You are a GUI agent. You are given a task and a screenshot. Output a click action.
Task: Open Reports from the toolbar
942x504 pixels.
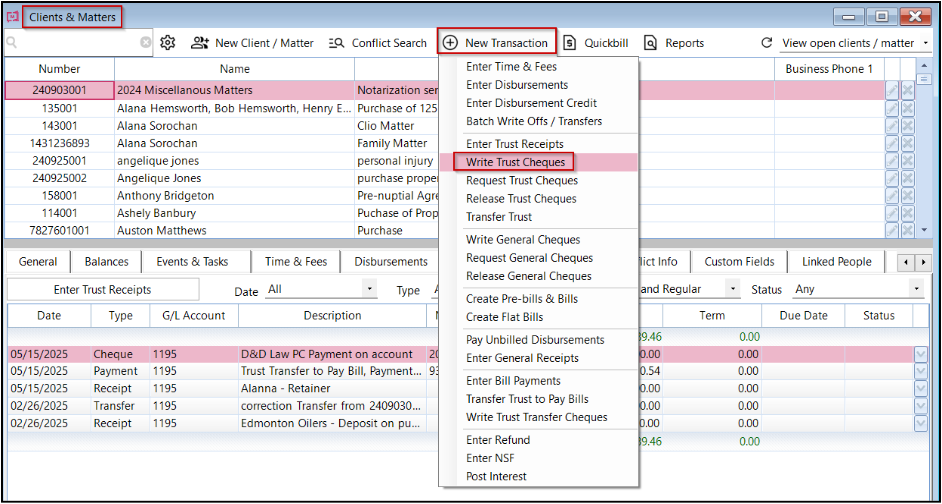pyautogui.click(x=673, y=43)
